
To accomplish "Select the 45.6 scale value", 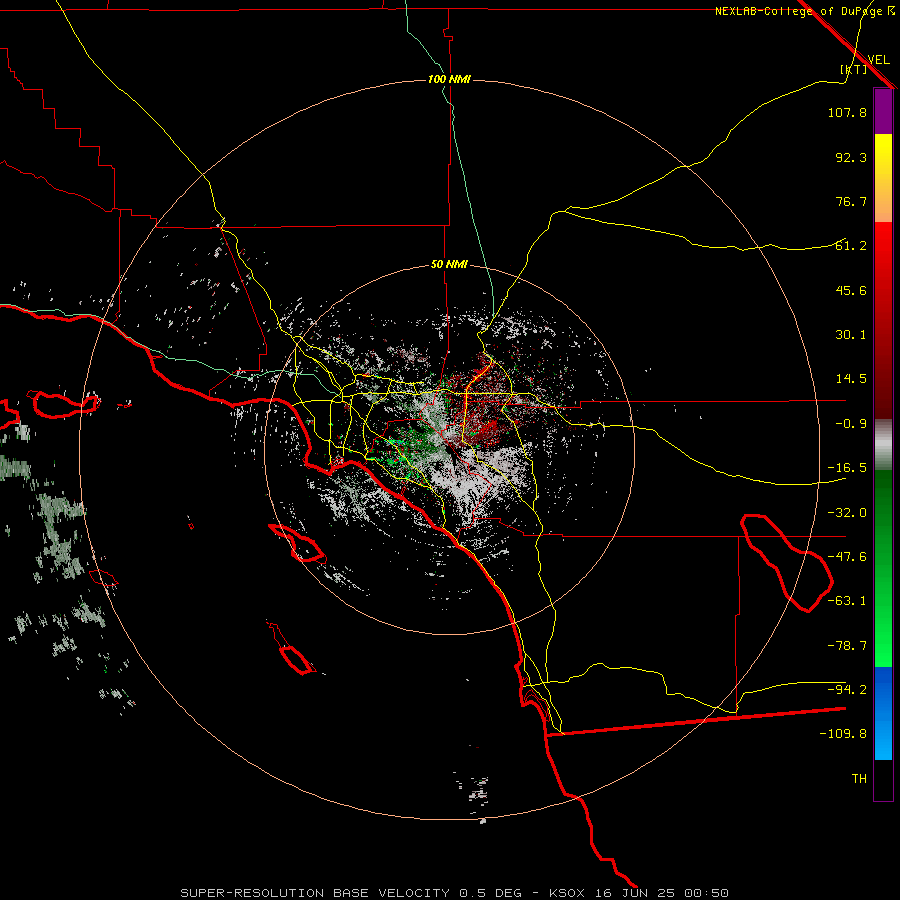I will 851,290.
